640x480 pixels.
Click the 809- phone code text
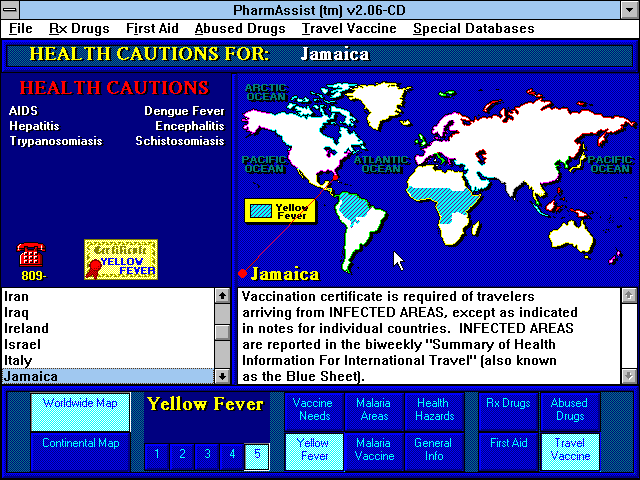coord(34,276)
